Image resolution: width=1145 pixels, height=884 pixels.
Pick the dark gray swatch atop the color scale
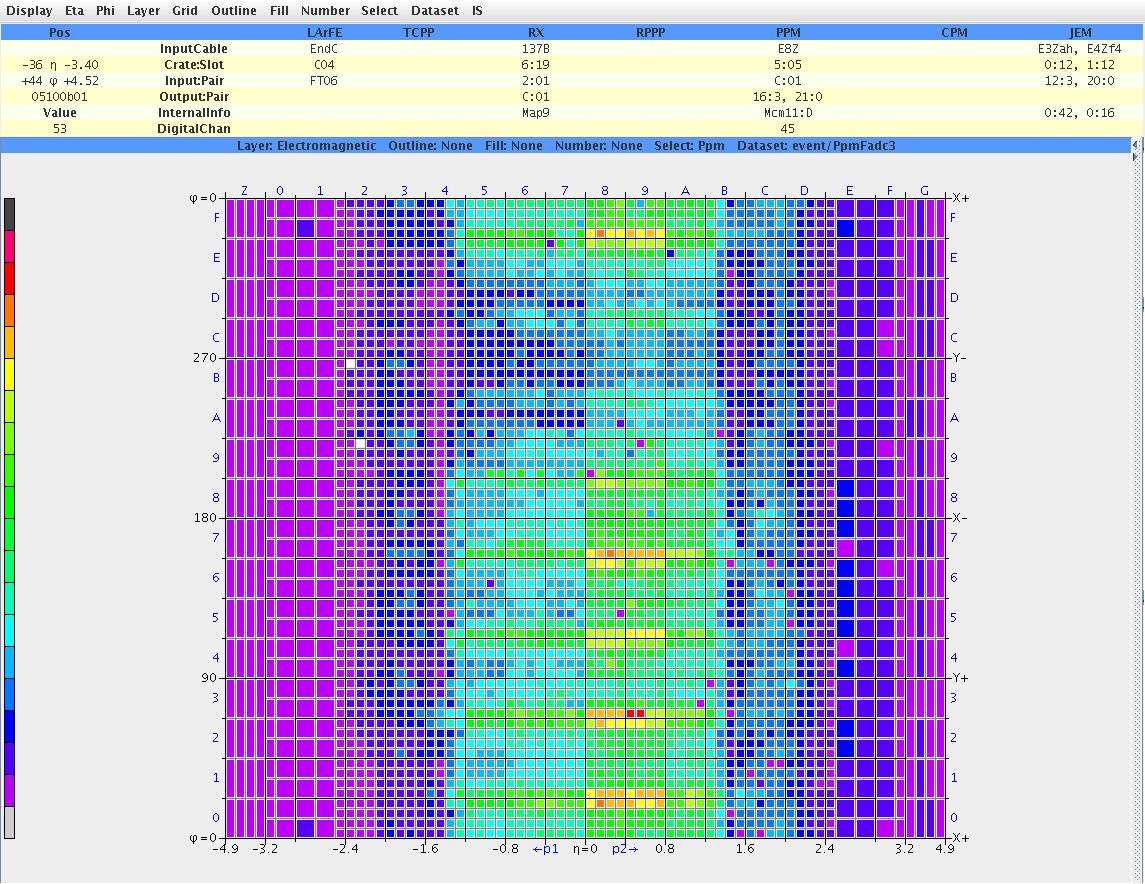[x=10, y=214]
